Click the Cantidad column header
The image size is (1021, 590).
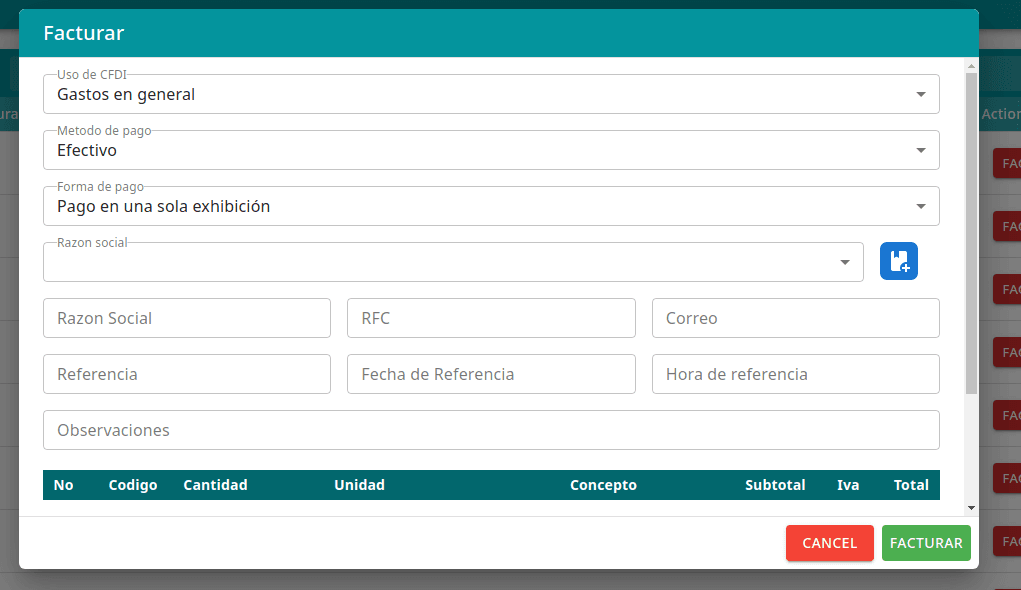point(216,485)
